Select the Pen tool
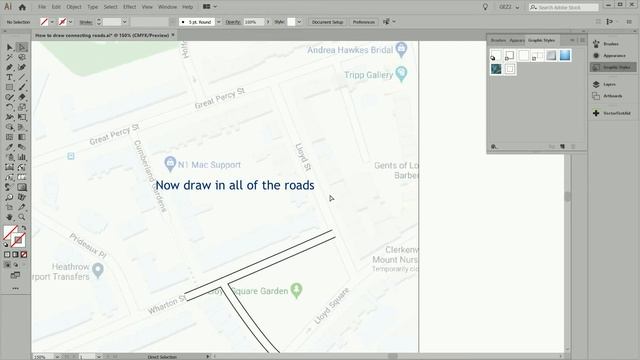Screen dimensions: 640x360 click(x=9, y=67)
